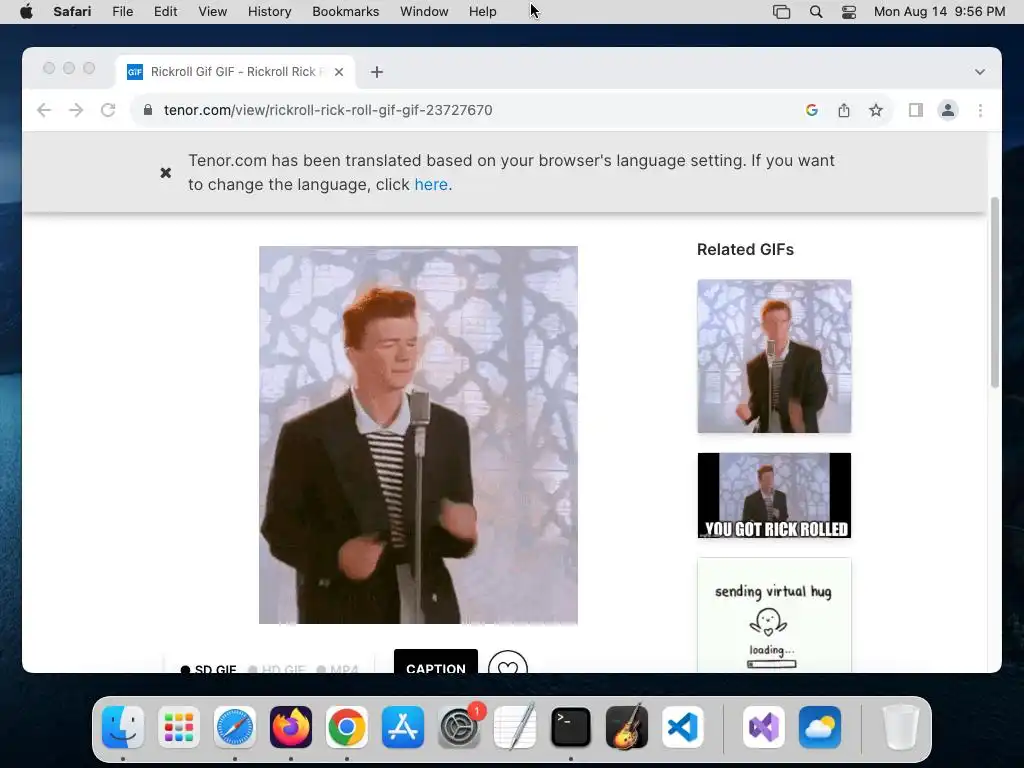The height and width of the screenshot is (768, 1024).
Task: Open the Apple menu
Action: [x=26, y=12]
